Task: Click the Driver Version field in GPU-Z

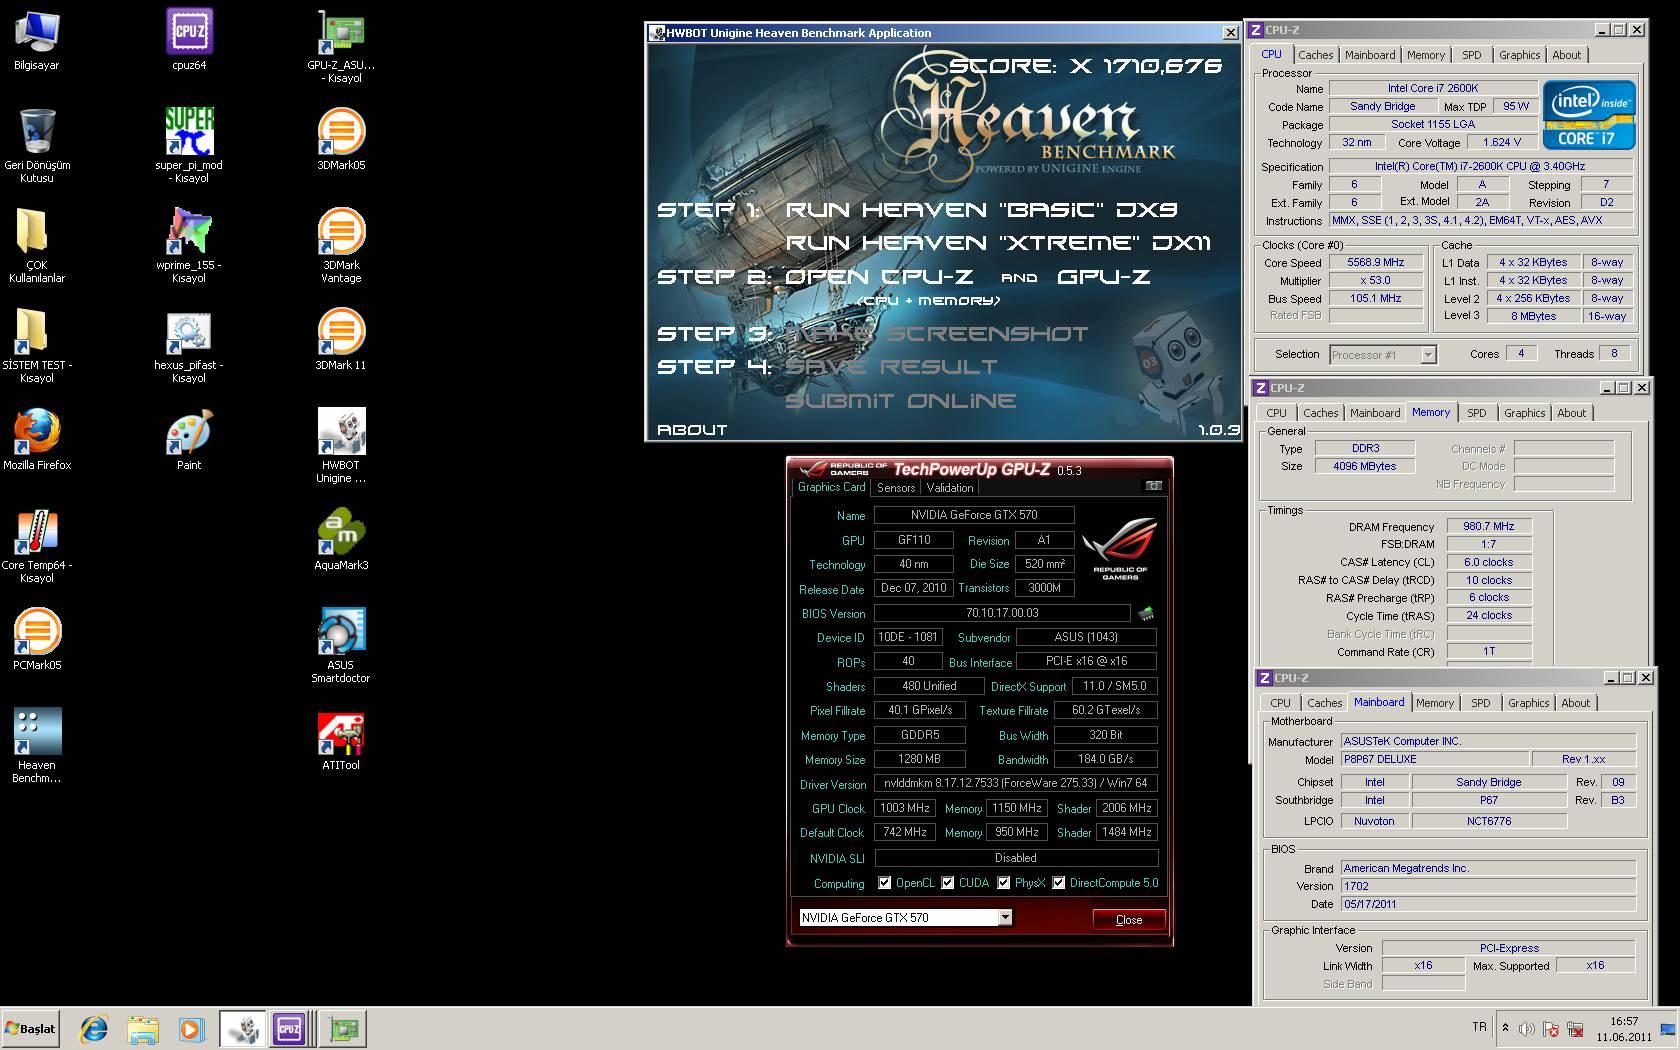Action: [x=1016, y=783]
